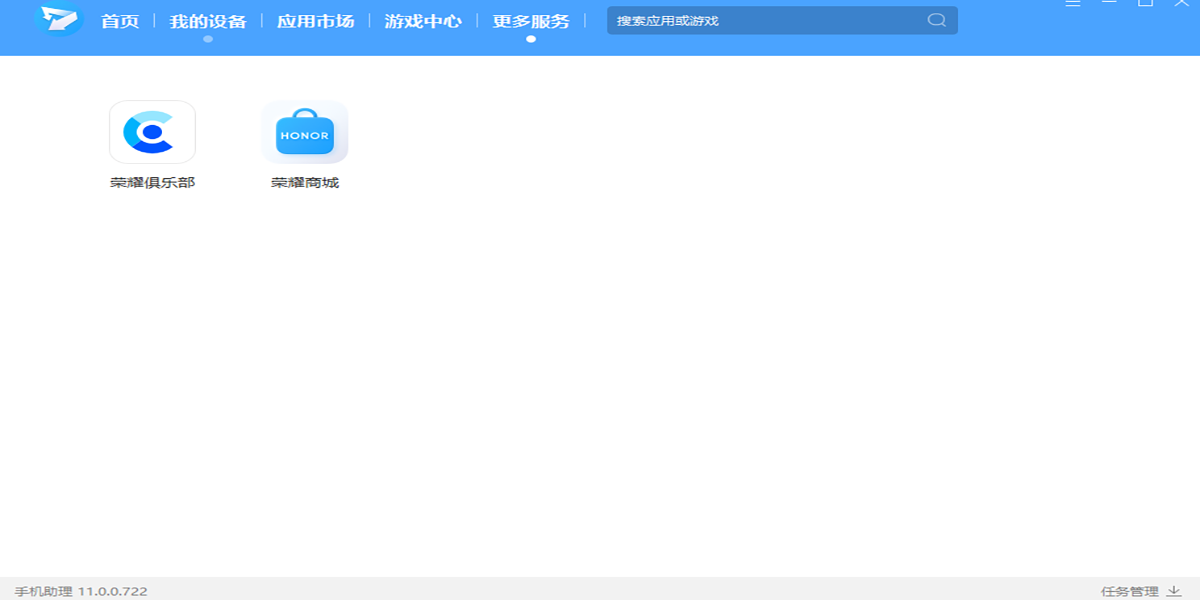
Task: Click the 手机助理 11.0.0.722 version text
Action: click(x=81, y=591)
